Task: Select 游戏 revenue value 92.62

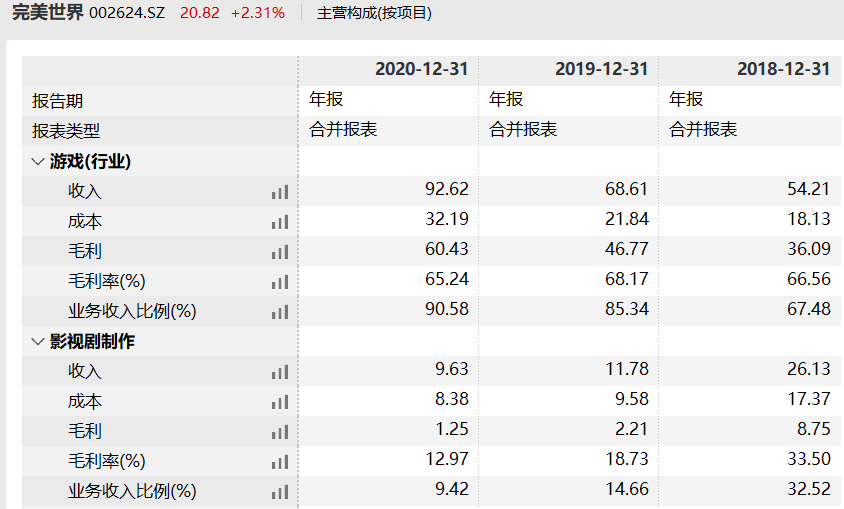Action: tap(447, 189)
